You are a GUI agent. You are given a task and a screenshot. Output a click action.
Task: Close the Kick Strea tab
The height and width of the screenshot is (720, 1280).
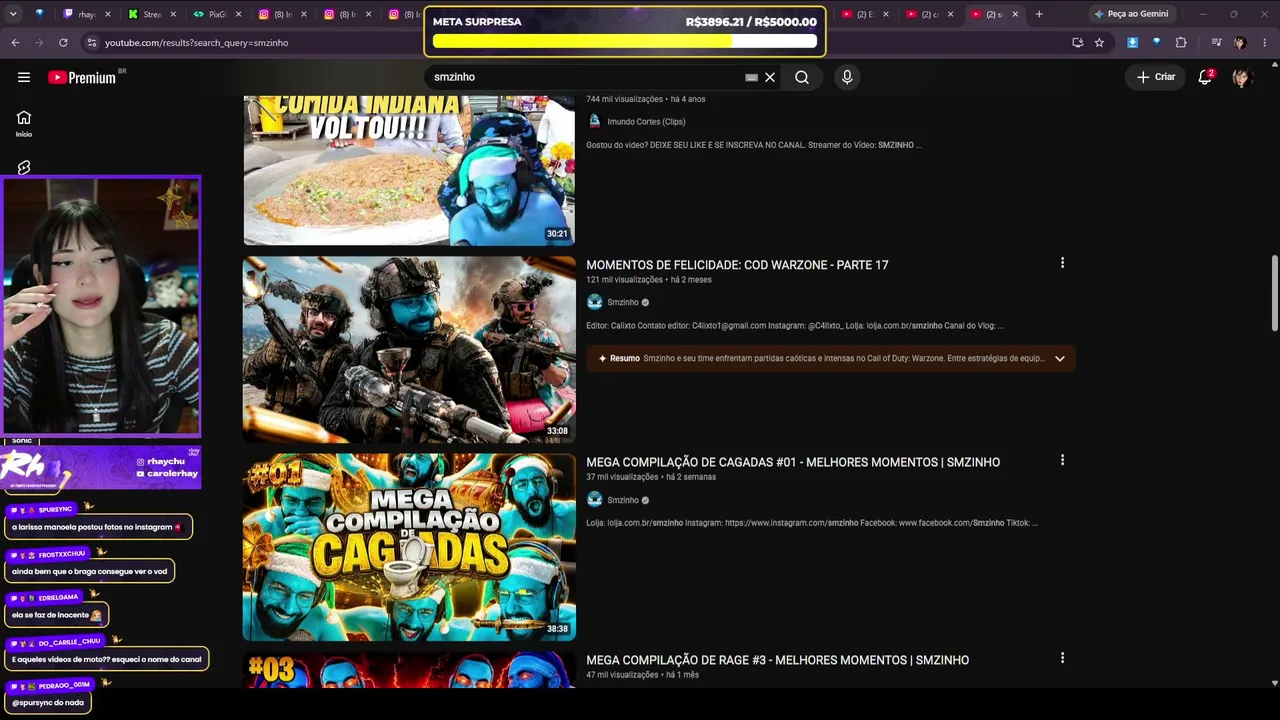173,14
